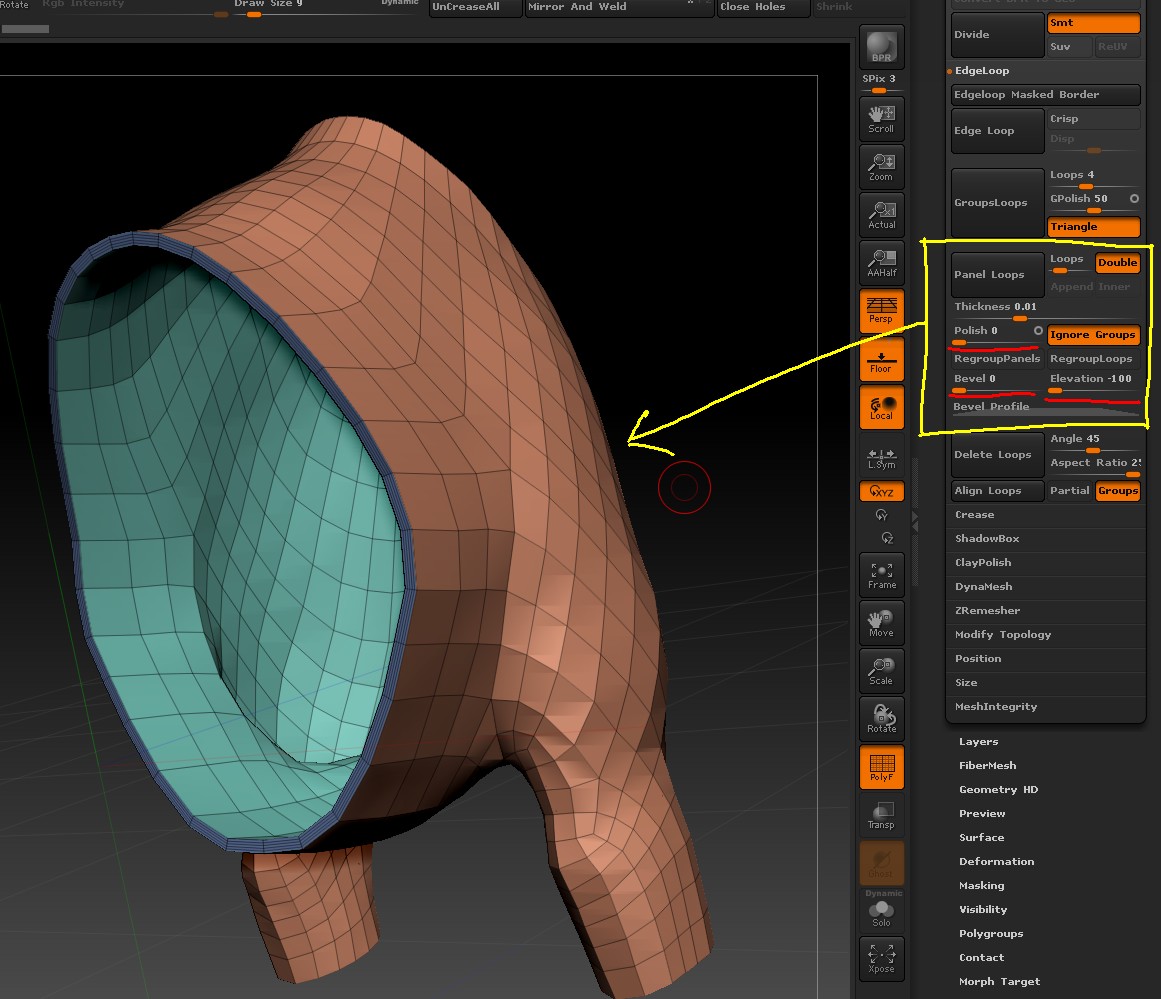Click the Align Loops button
This screenshot has width=1161, height=999.
997,491
